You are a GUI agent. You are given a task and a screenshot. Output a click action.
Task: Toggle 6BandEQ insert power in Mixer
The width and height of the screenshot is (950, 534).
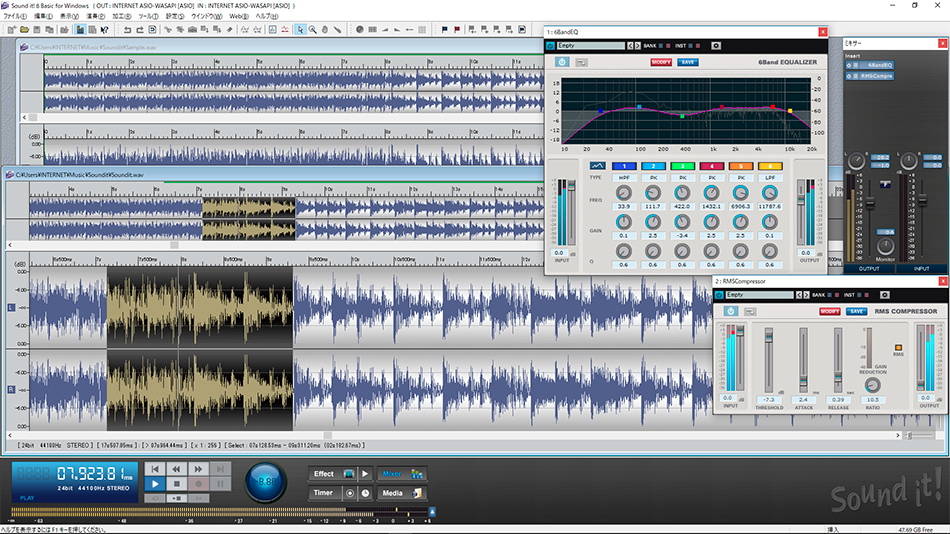849,65
